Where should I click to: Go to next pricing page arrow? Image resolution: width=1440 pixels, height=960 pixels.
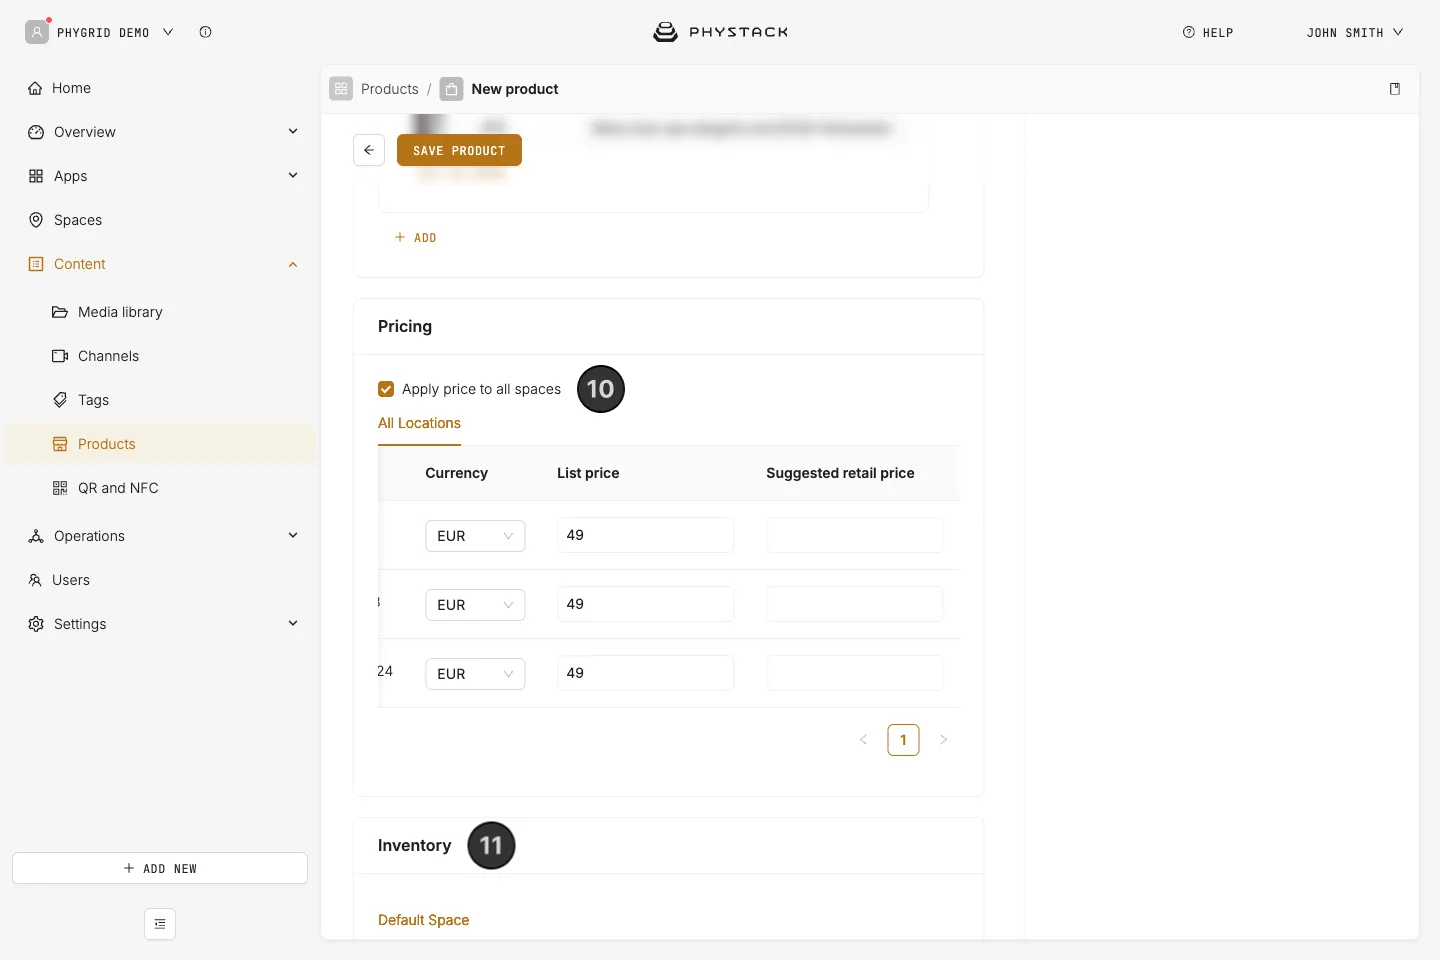point(943,740)
